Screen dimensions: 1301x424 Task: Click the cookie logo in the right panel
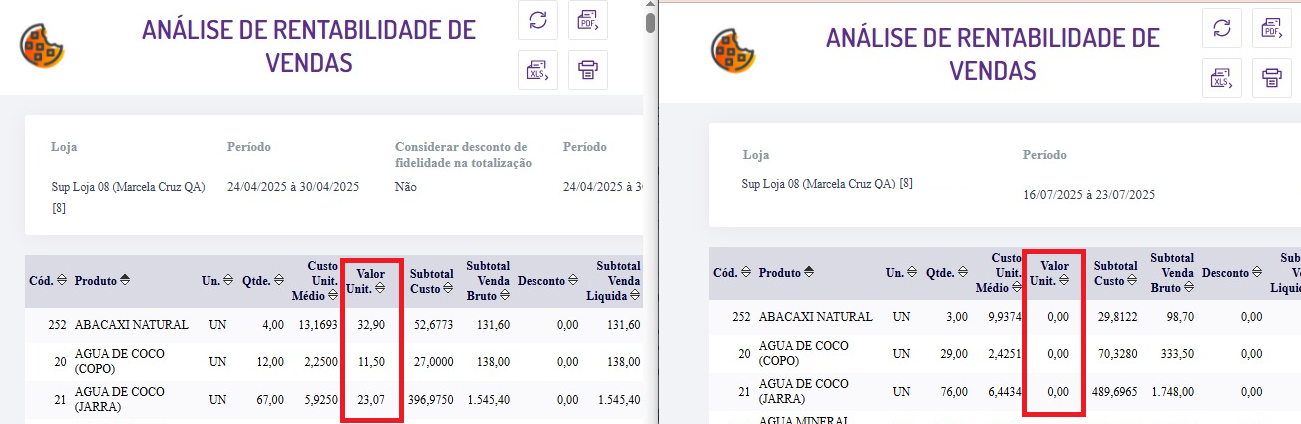pos(735,48)
